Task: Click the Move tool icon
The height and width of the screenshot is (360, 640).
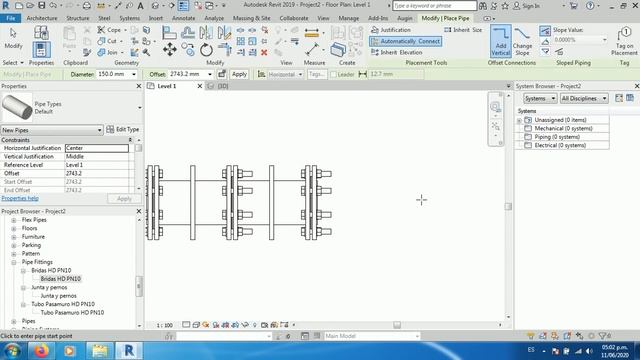Action: pos(169,50)
